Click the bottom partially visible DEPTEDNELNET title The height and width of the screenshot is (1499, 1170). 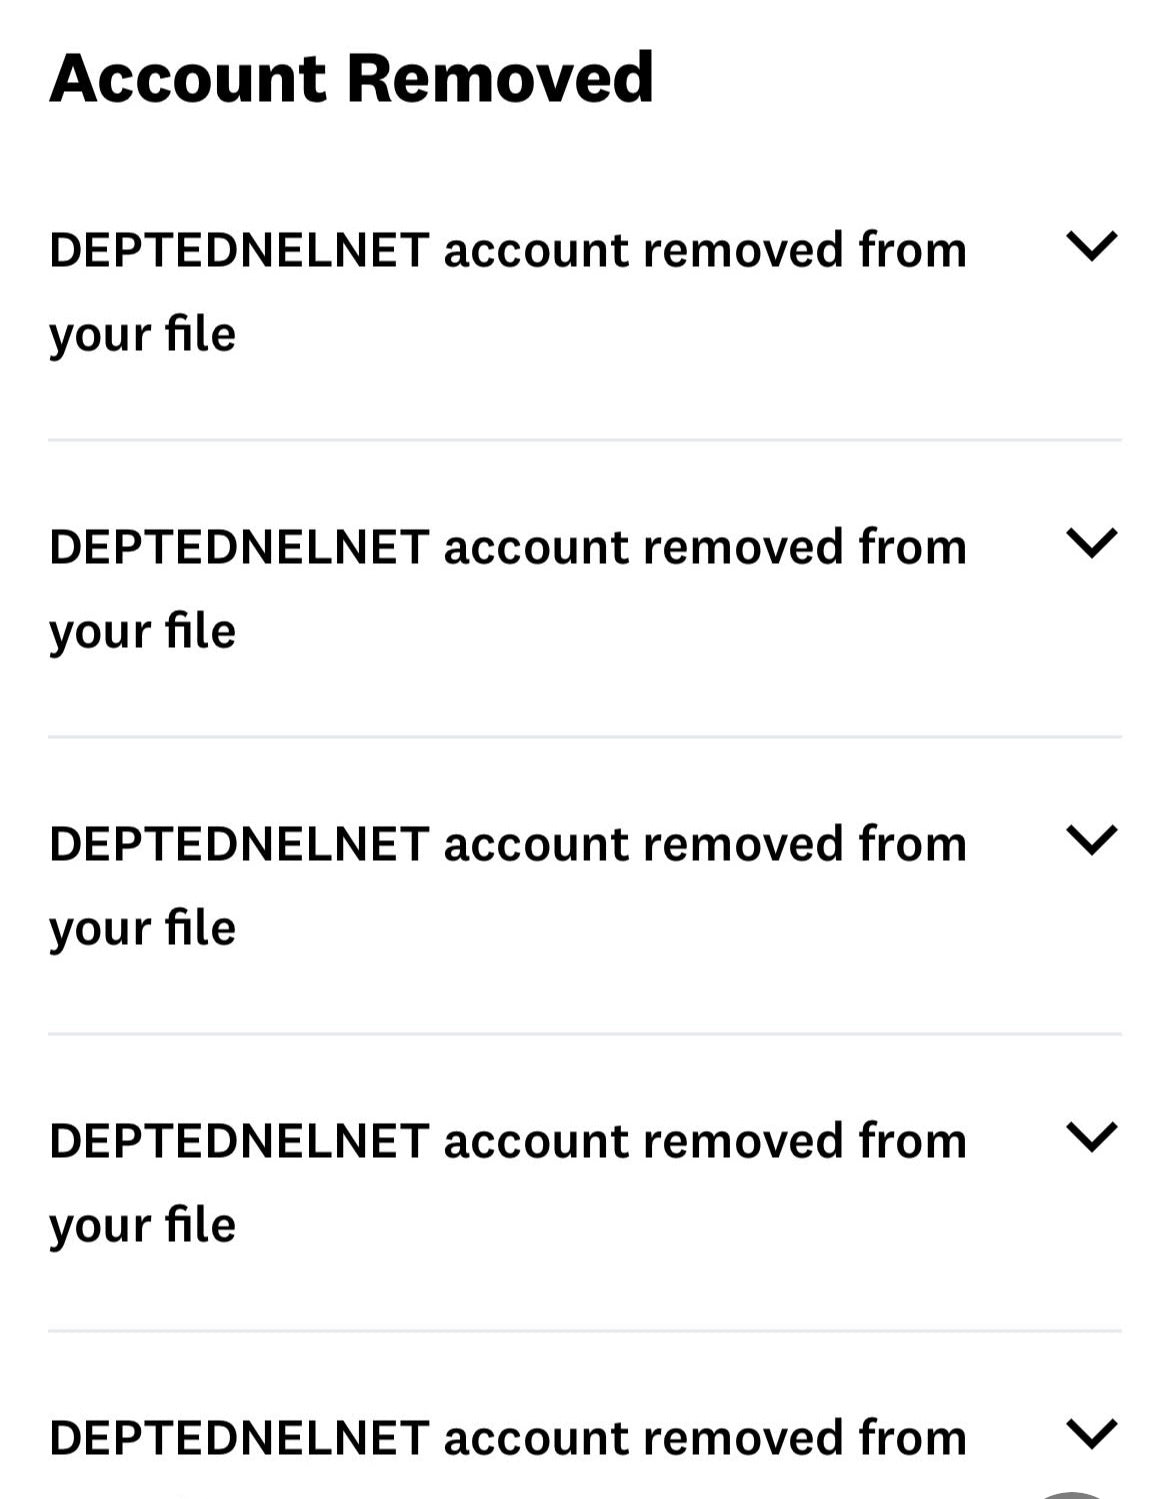[508, 1438]
